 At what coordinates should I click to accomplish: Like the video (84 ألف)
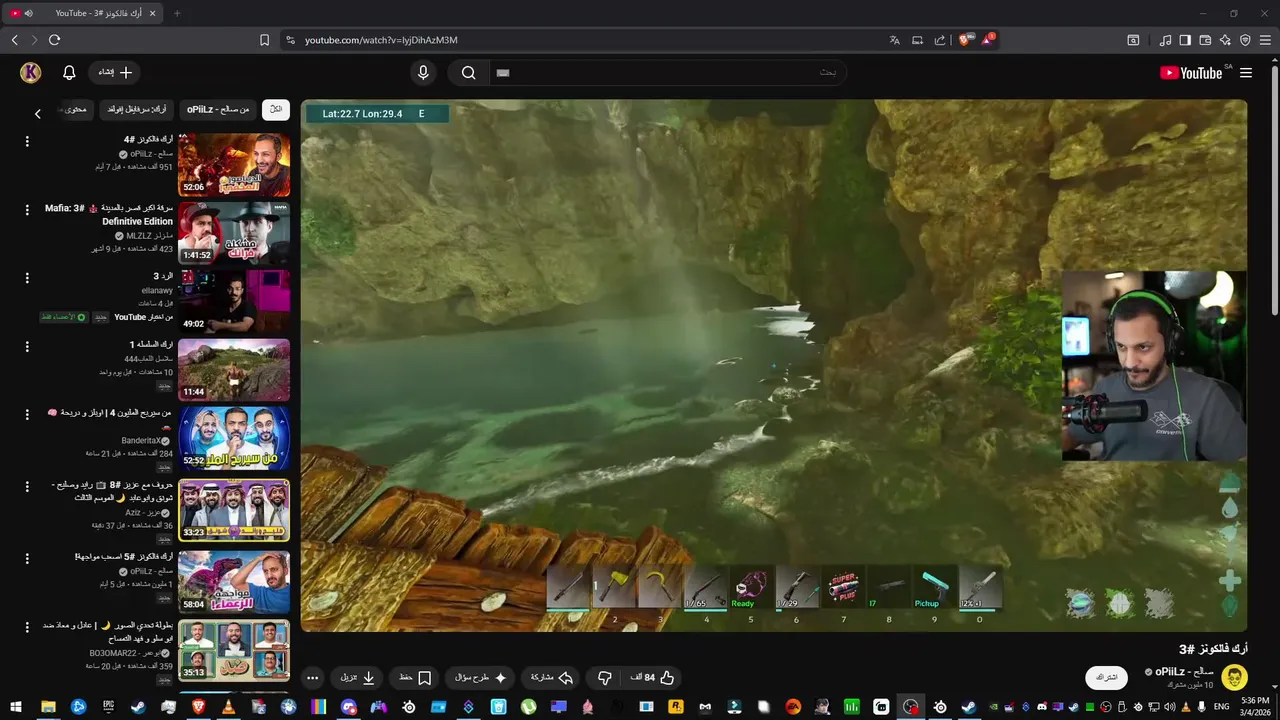pyautogui.click(x=652, y=677)
